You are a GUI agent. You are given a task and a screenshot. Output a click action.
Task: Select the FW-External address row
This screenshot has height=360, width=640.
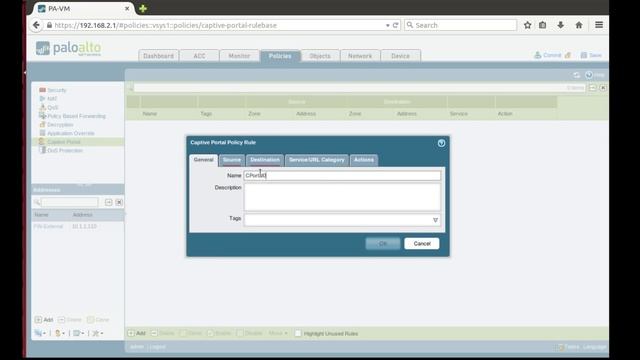coord(78,226)
